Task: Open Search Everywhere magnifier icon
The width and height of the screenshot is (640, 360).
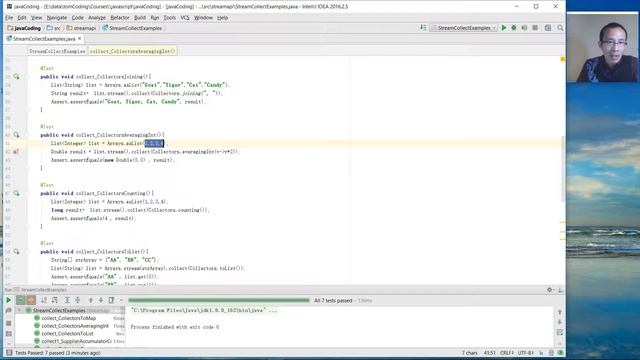Action: point(560,28)
